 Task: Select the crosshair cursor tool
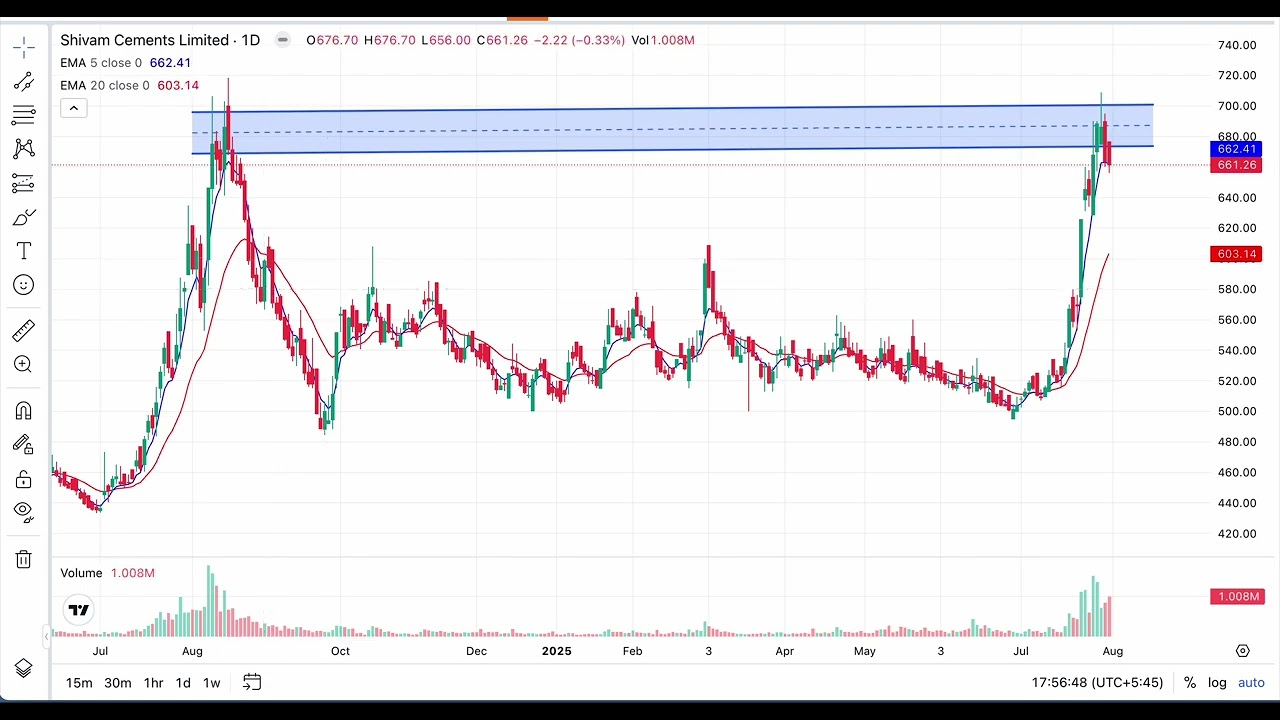[x=24, y=47]
